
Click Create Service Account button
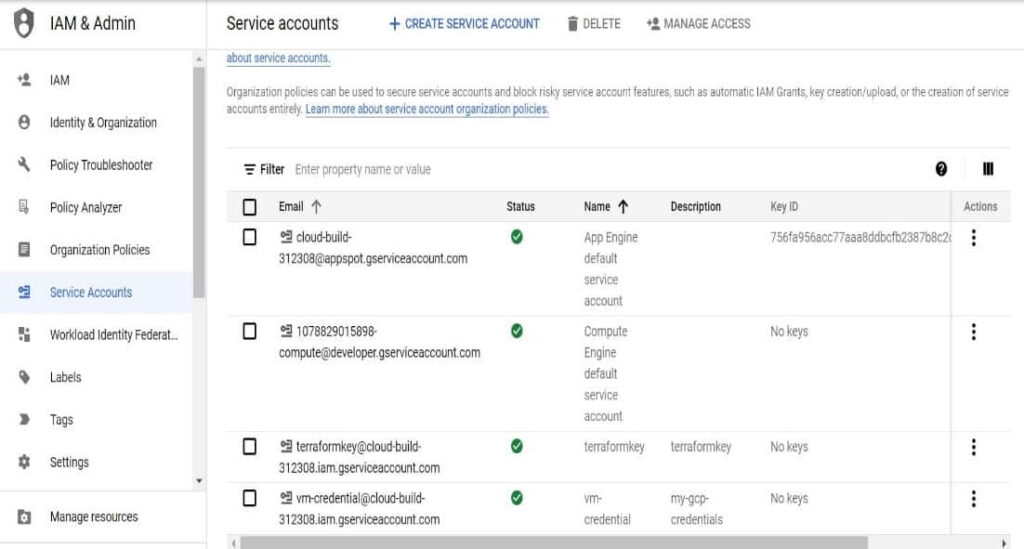[x=464, y=23]
